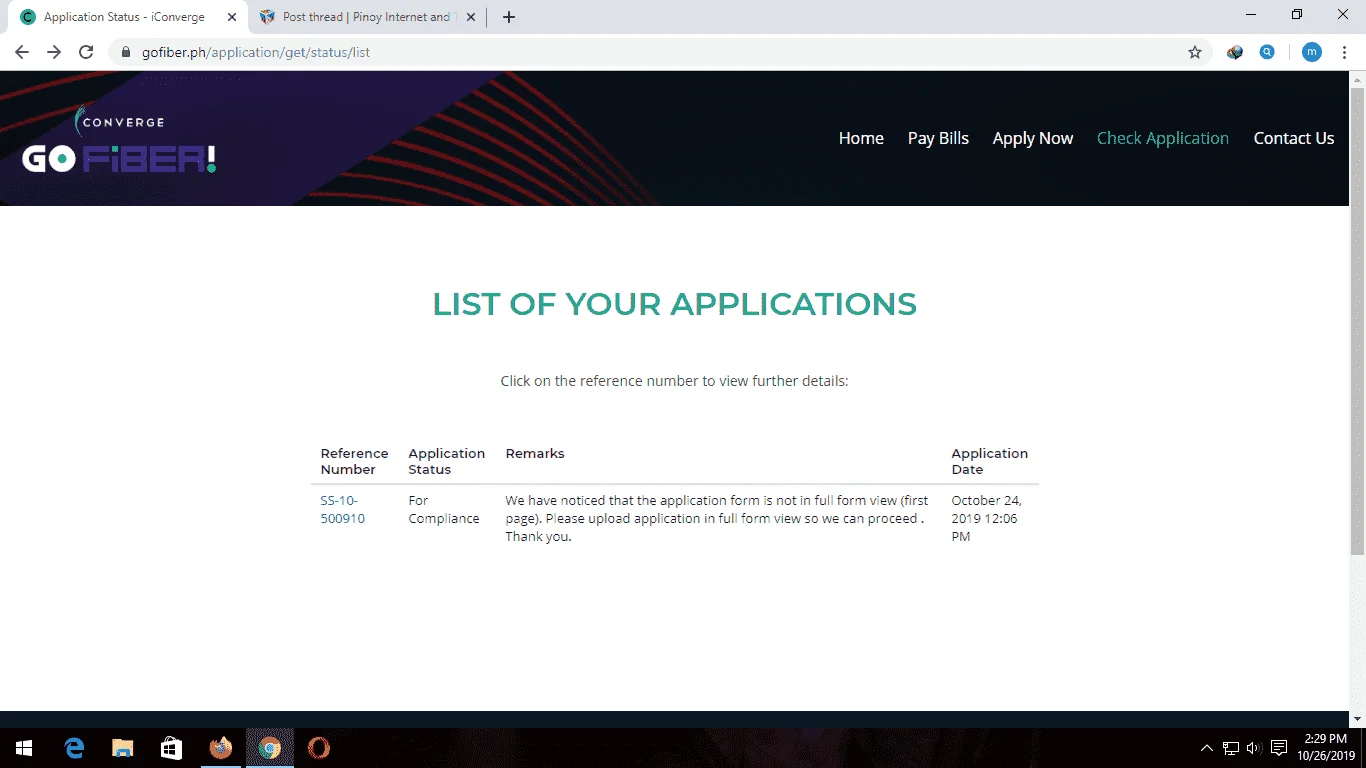The height and width of the screenshot is (768, 1366).
Task: Open the blue Q extension icon
Action: pyautogui.click(x=1267, y=52)
